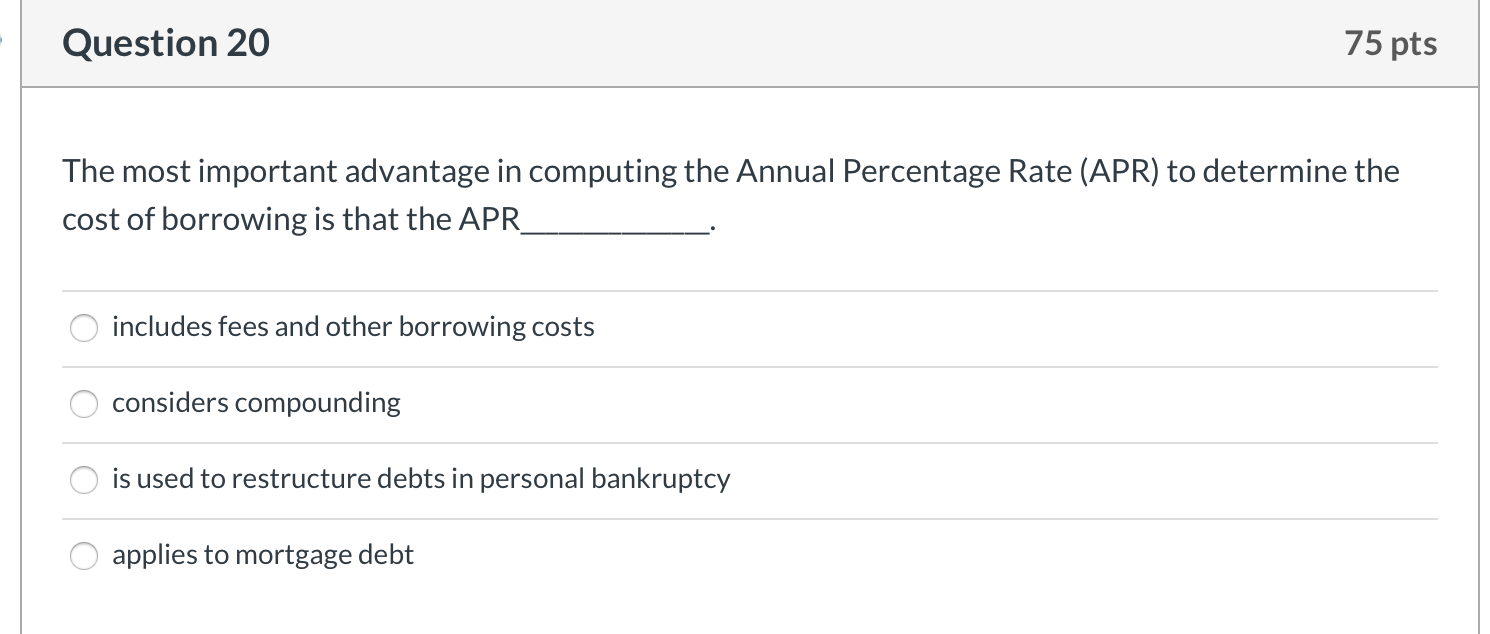Click the "75 pts" label
Viewport: 1490px width, 634px height.
[x=1390, y=42]
